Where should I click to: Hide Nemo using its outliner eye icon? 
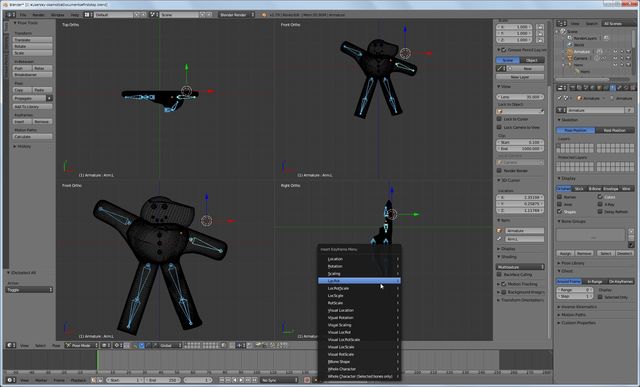pos(615,64)
